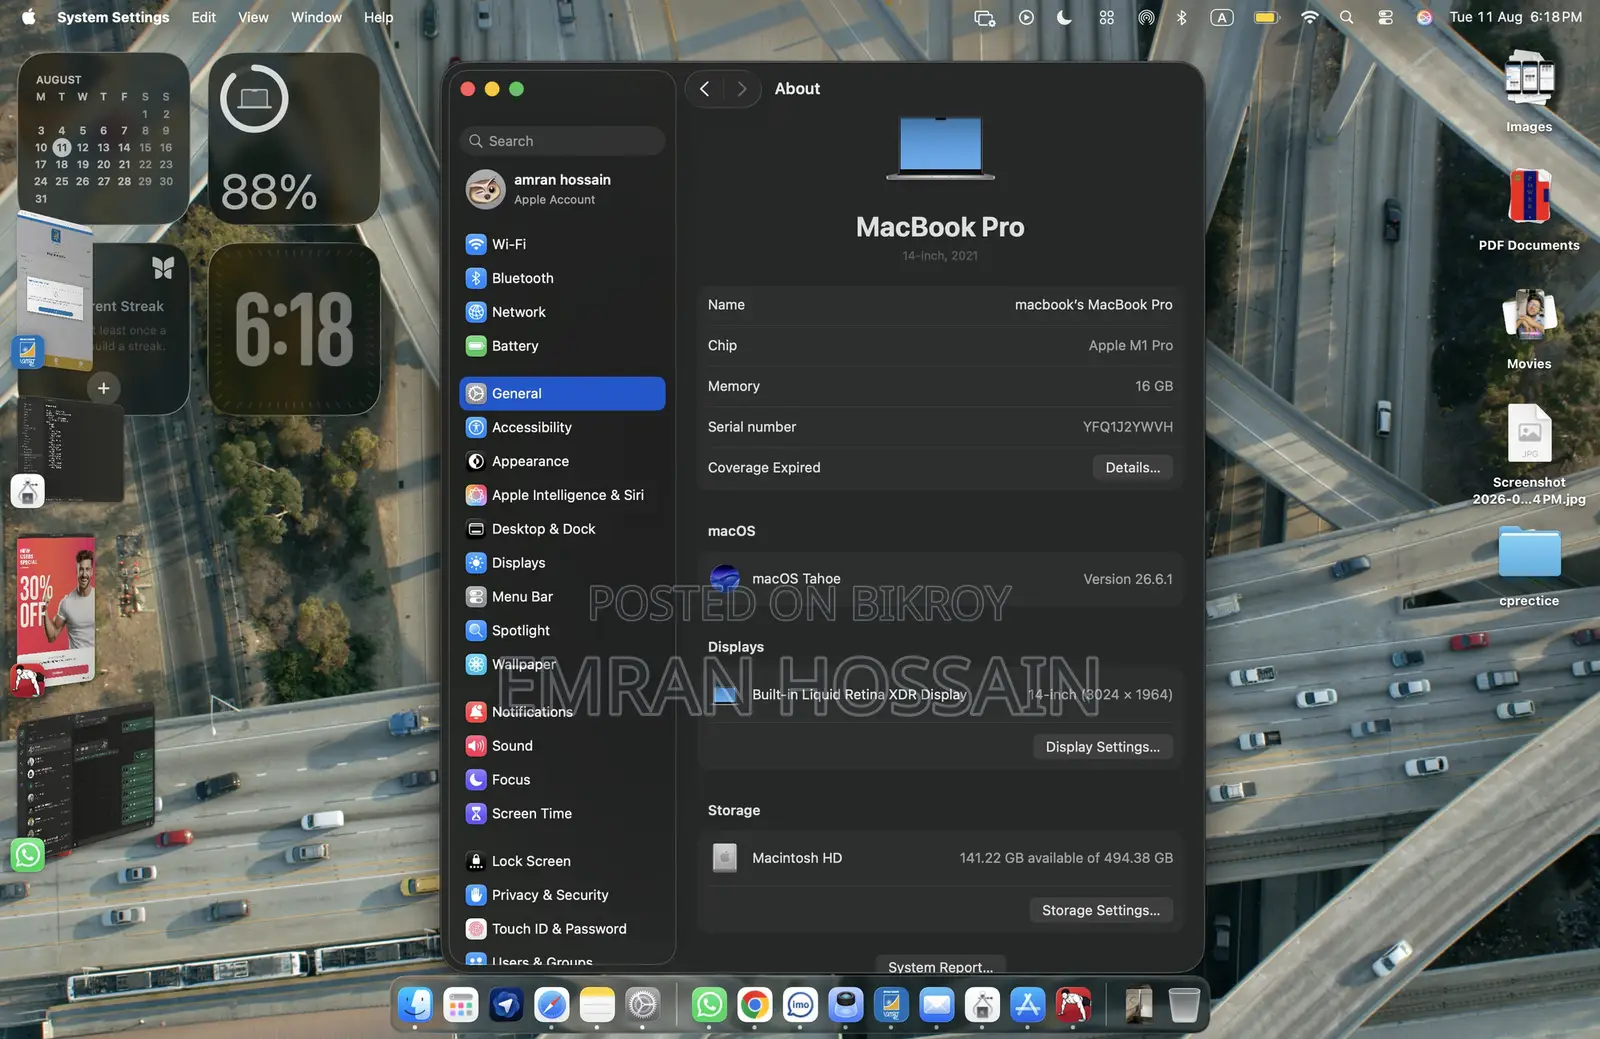Open Wi-Fi settings in the sidebar
The height and width of the screenshot is (1039, 1600).
pyautogui.click(x=562, y=244)
